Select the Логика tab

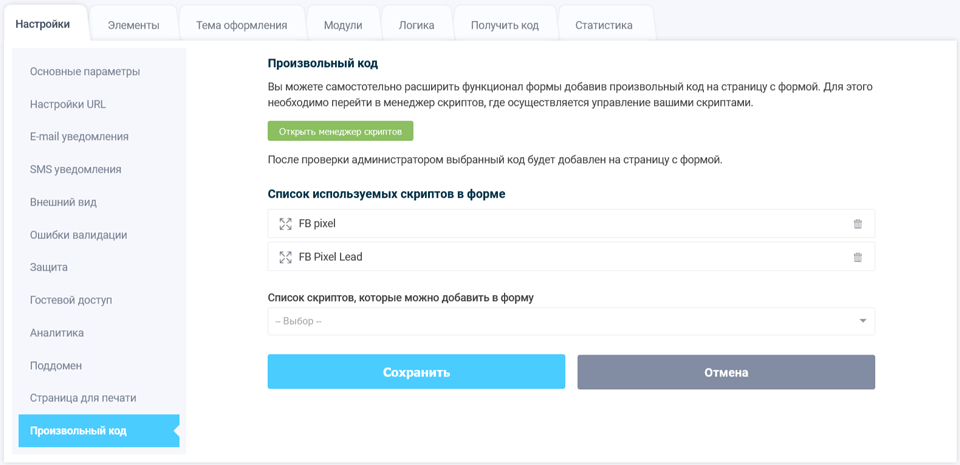pyautogui.click(x=416, y=25)
